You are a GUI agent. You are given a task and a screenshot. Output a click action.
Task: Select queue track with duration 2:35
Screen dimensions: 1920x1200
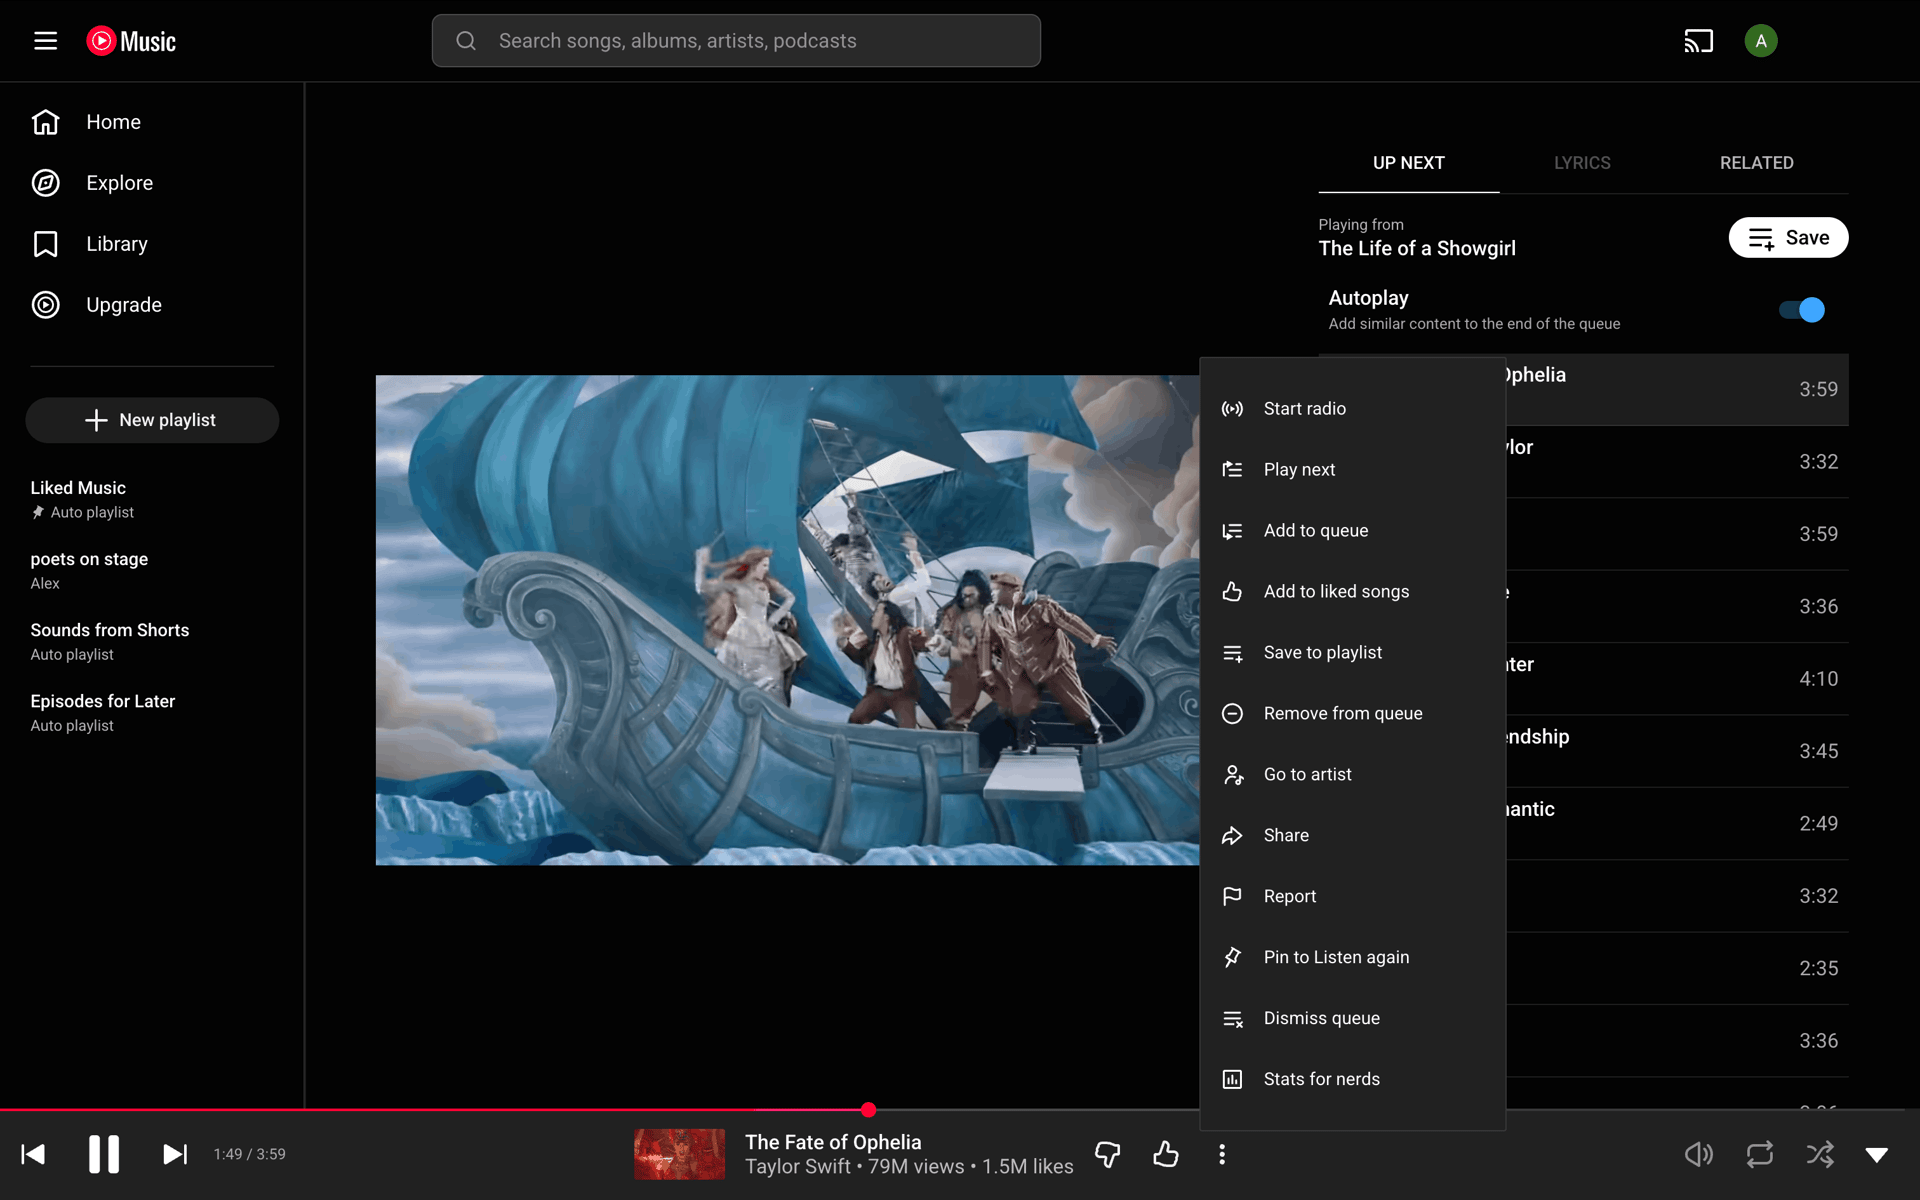tap(1677, 968)
